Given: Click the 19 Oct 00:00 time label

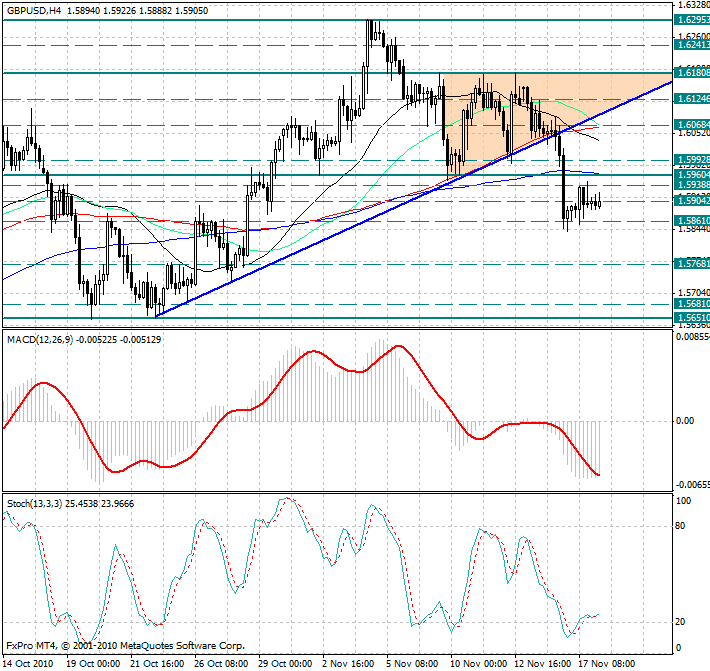Looking at the screenshot, I should (x=93, y=664).
